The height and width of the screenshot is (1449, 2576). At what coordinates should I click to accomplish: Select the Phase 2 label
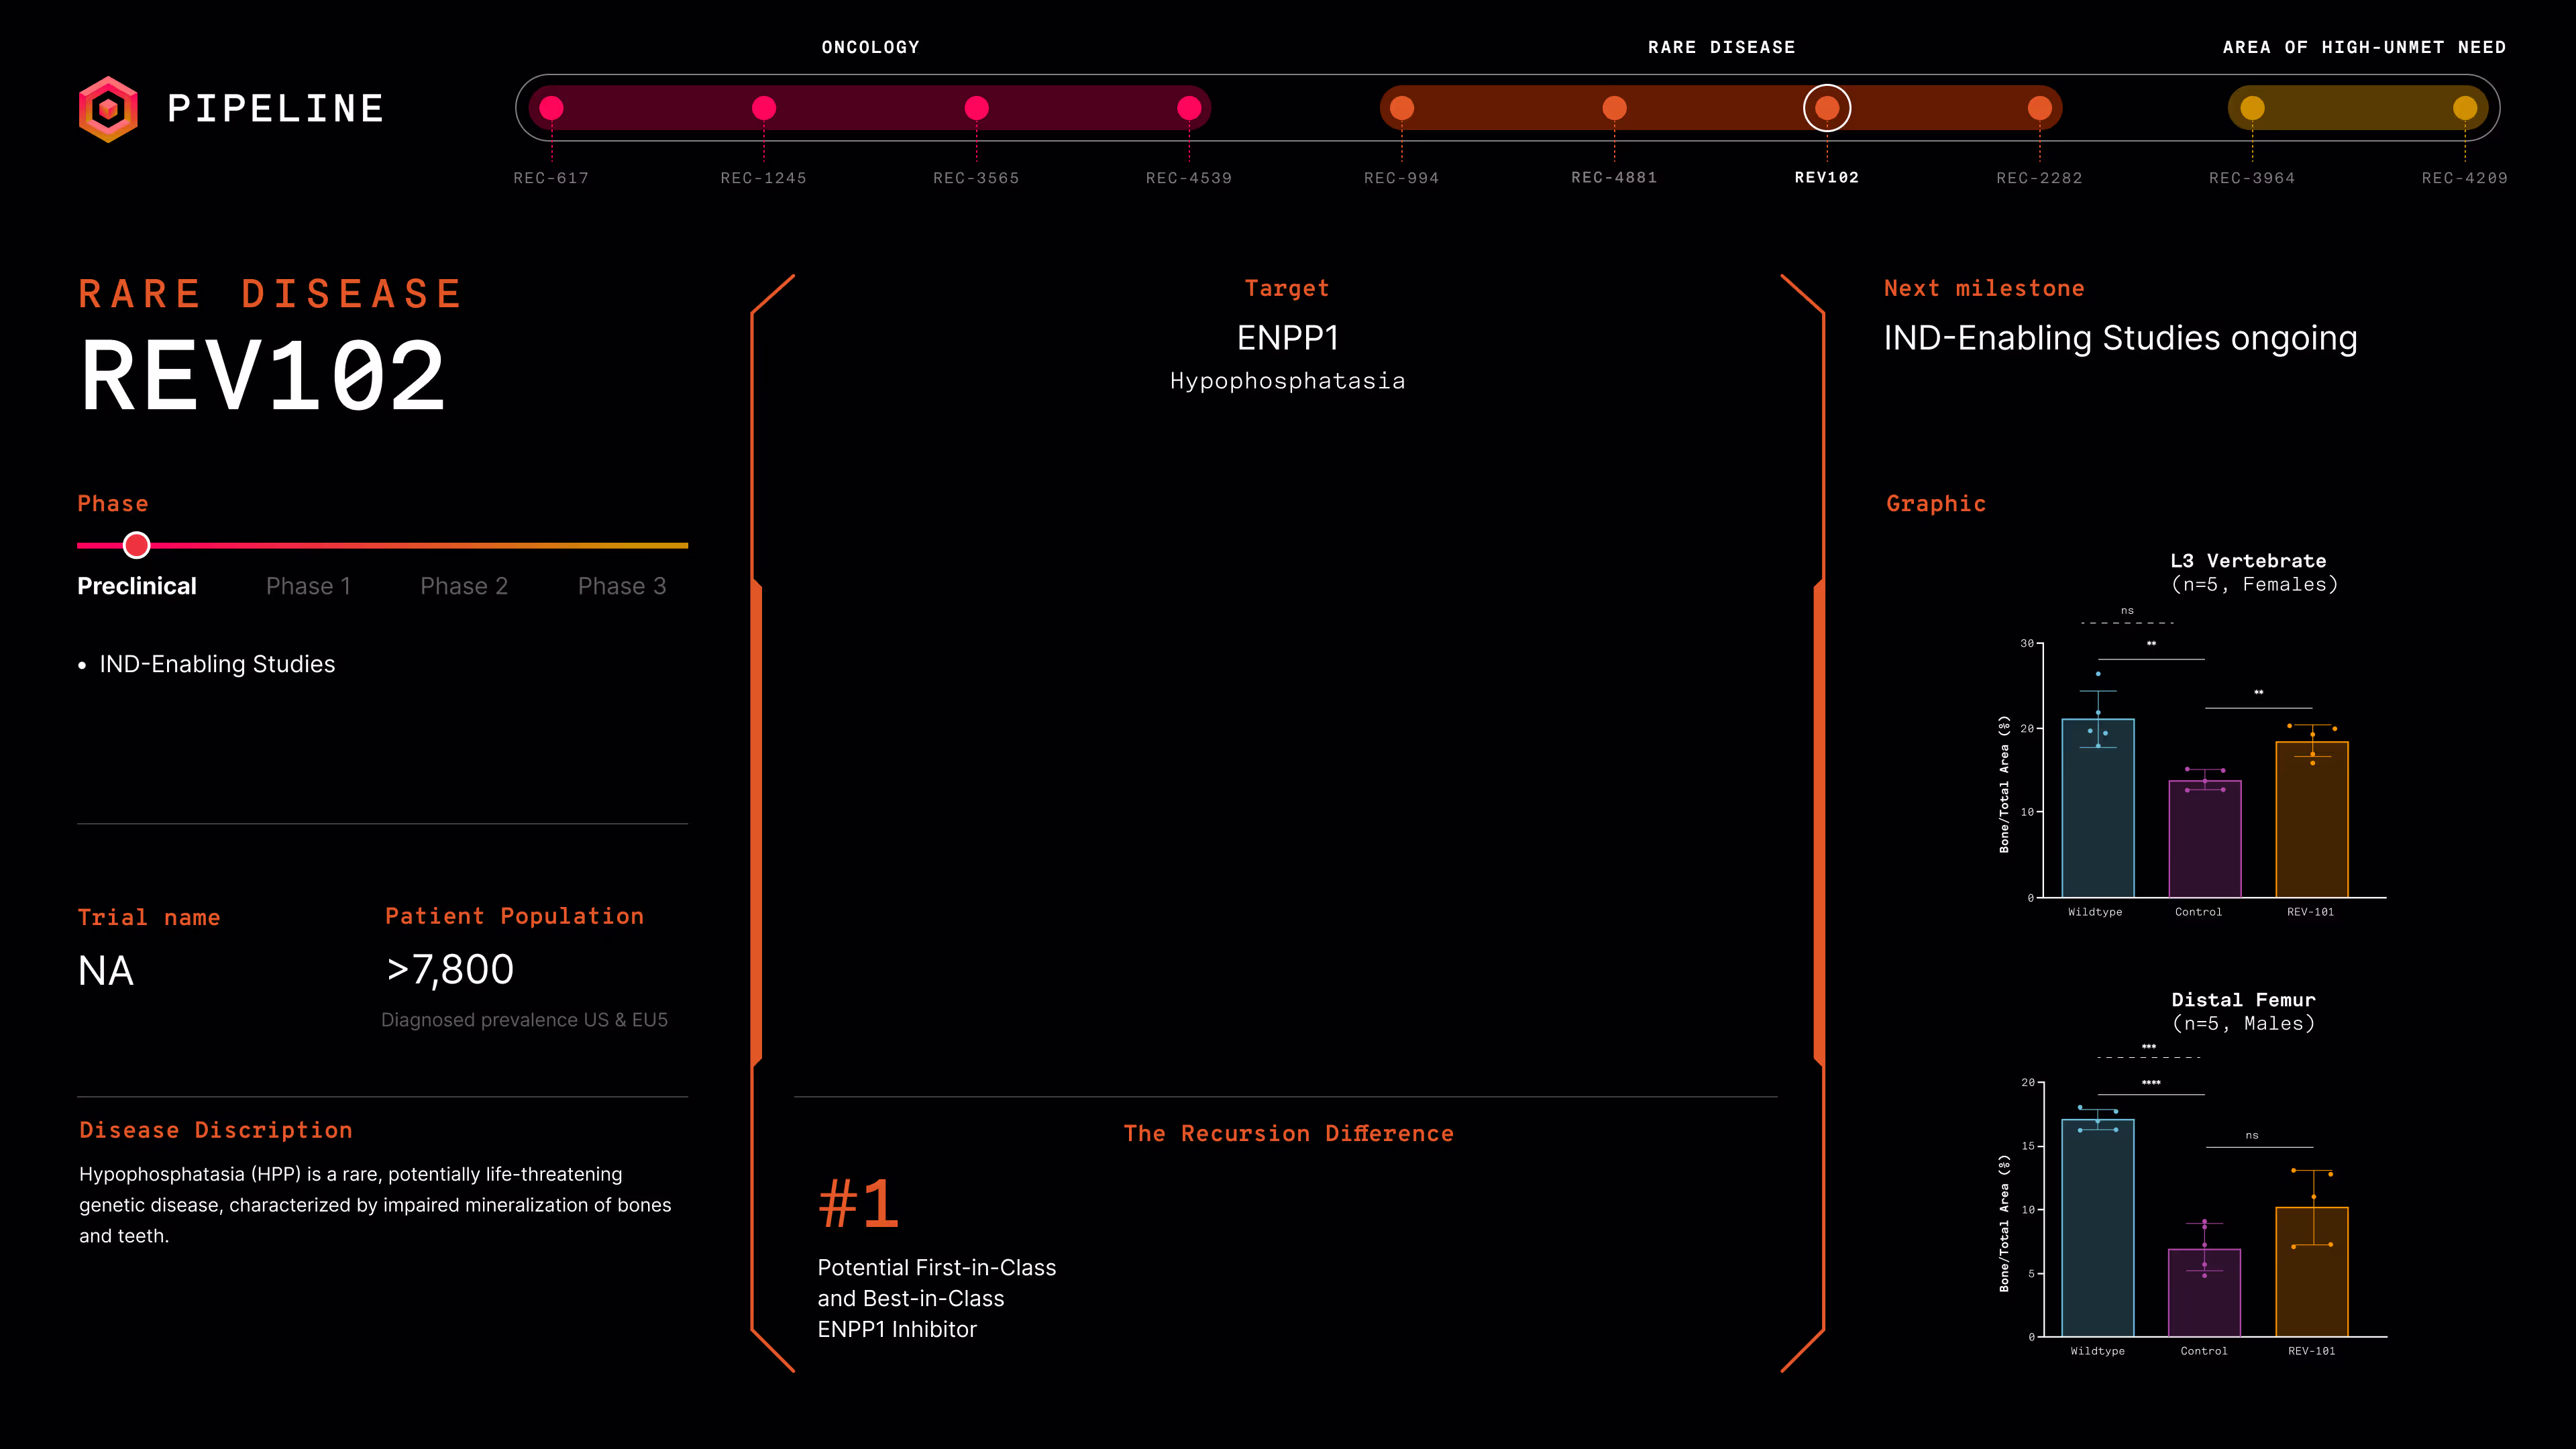(464, 586)
